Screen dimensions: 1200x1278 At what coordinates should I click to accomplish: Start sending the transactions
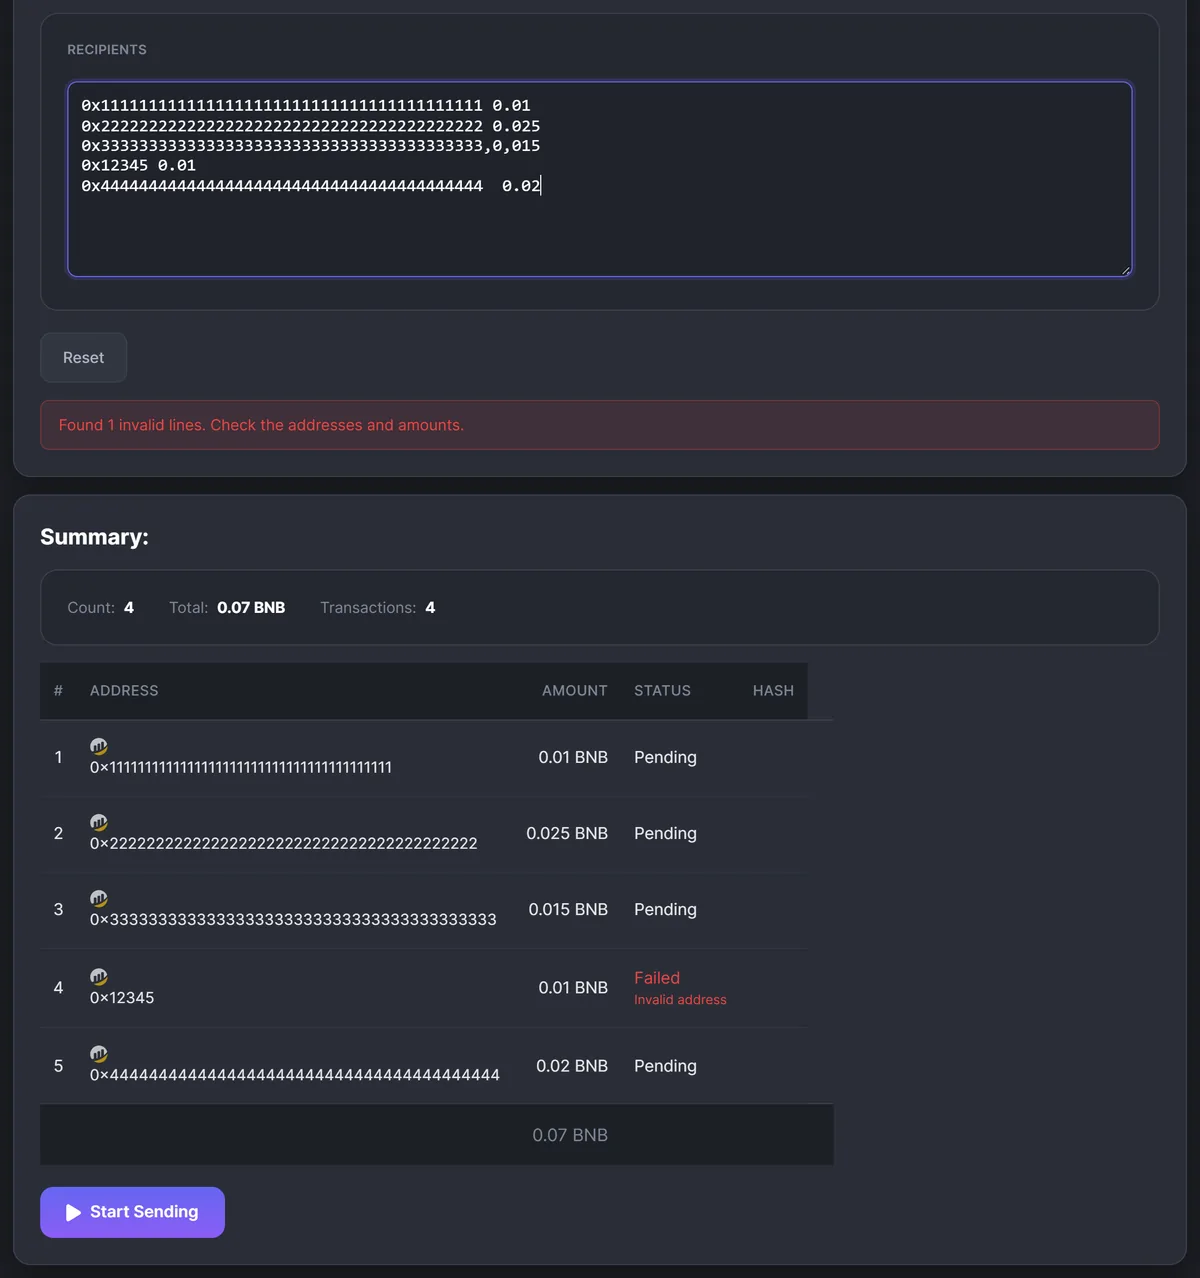point(132,1212)
